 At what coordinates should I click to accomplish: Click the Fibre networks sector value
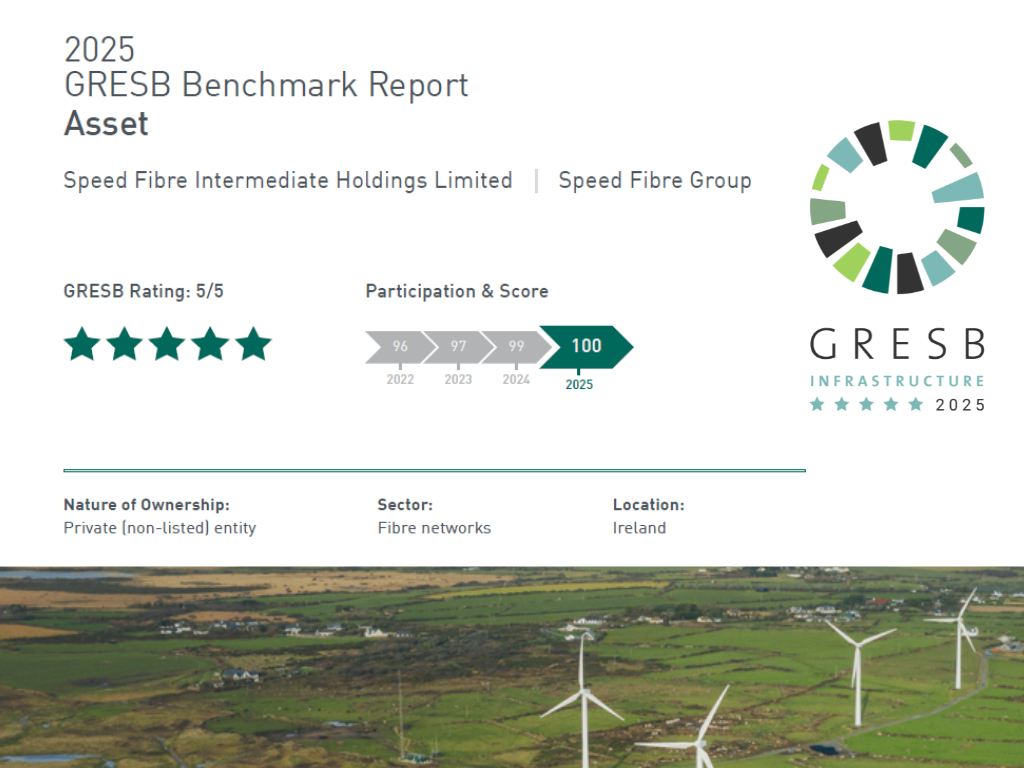coord(434,528)
